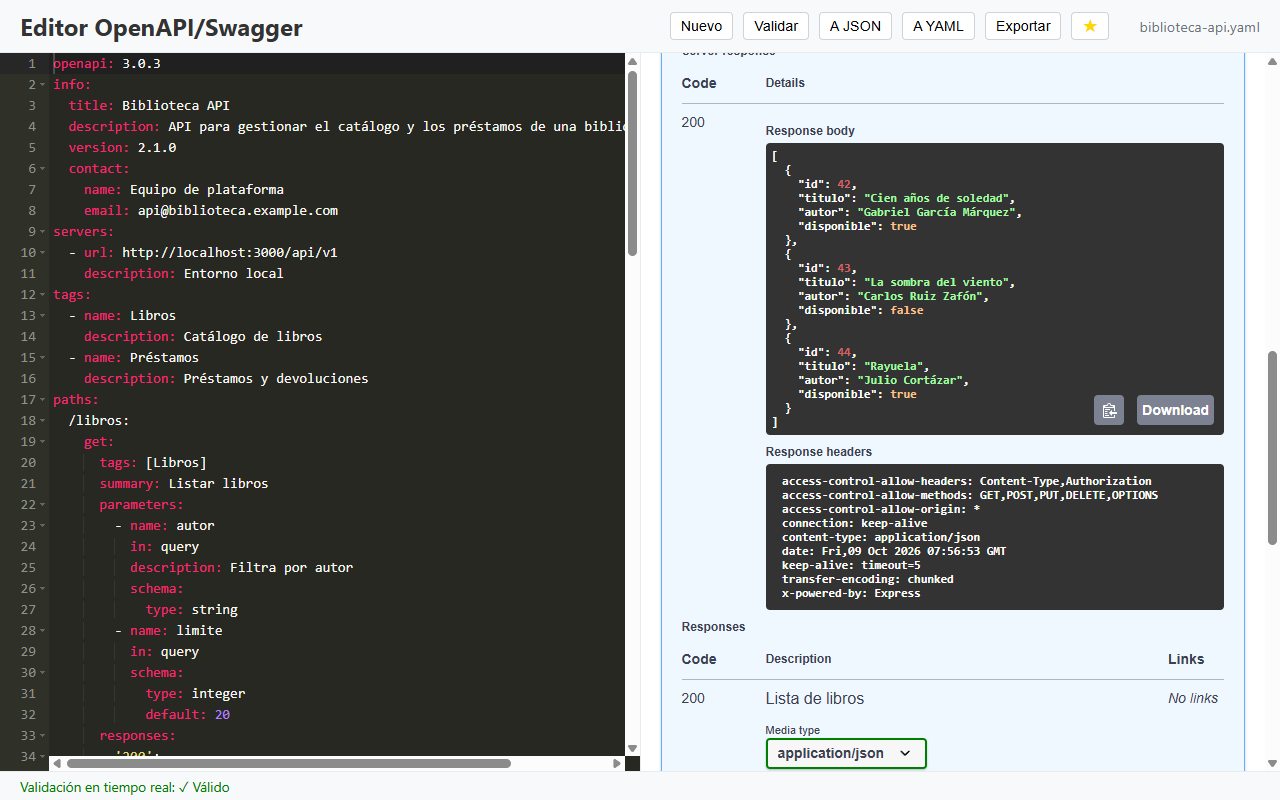Collapse the autor parameter on line 23
This screenshot has height=800, width=1280.
click(42, 526)
